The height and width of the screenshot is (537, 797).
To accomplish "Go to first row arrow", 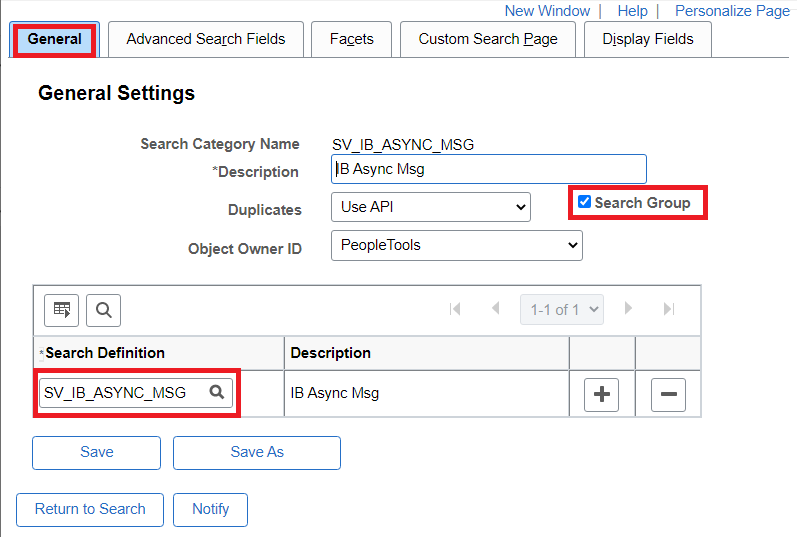I will coord(456,309).
